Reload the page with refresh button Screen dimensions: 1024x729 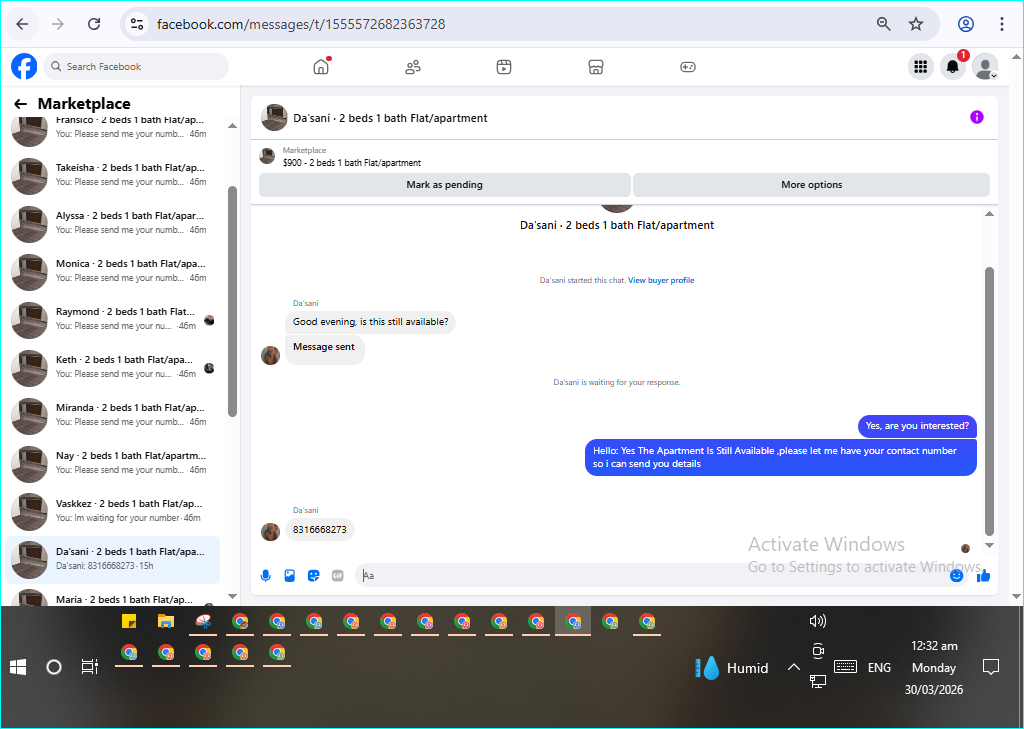point(94,24)
